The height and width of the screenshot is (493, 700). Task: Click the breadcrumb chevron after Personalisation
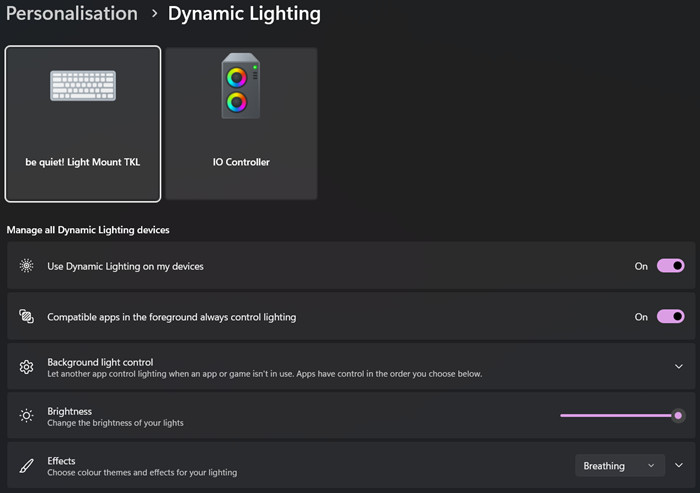coord(154,14)
